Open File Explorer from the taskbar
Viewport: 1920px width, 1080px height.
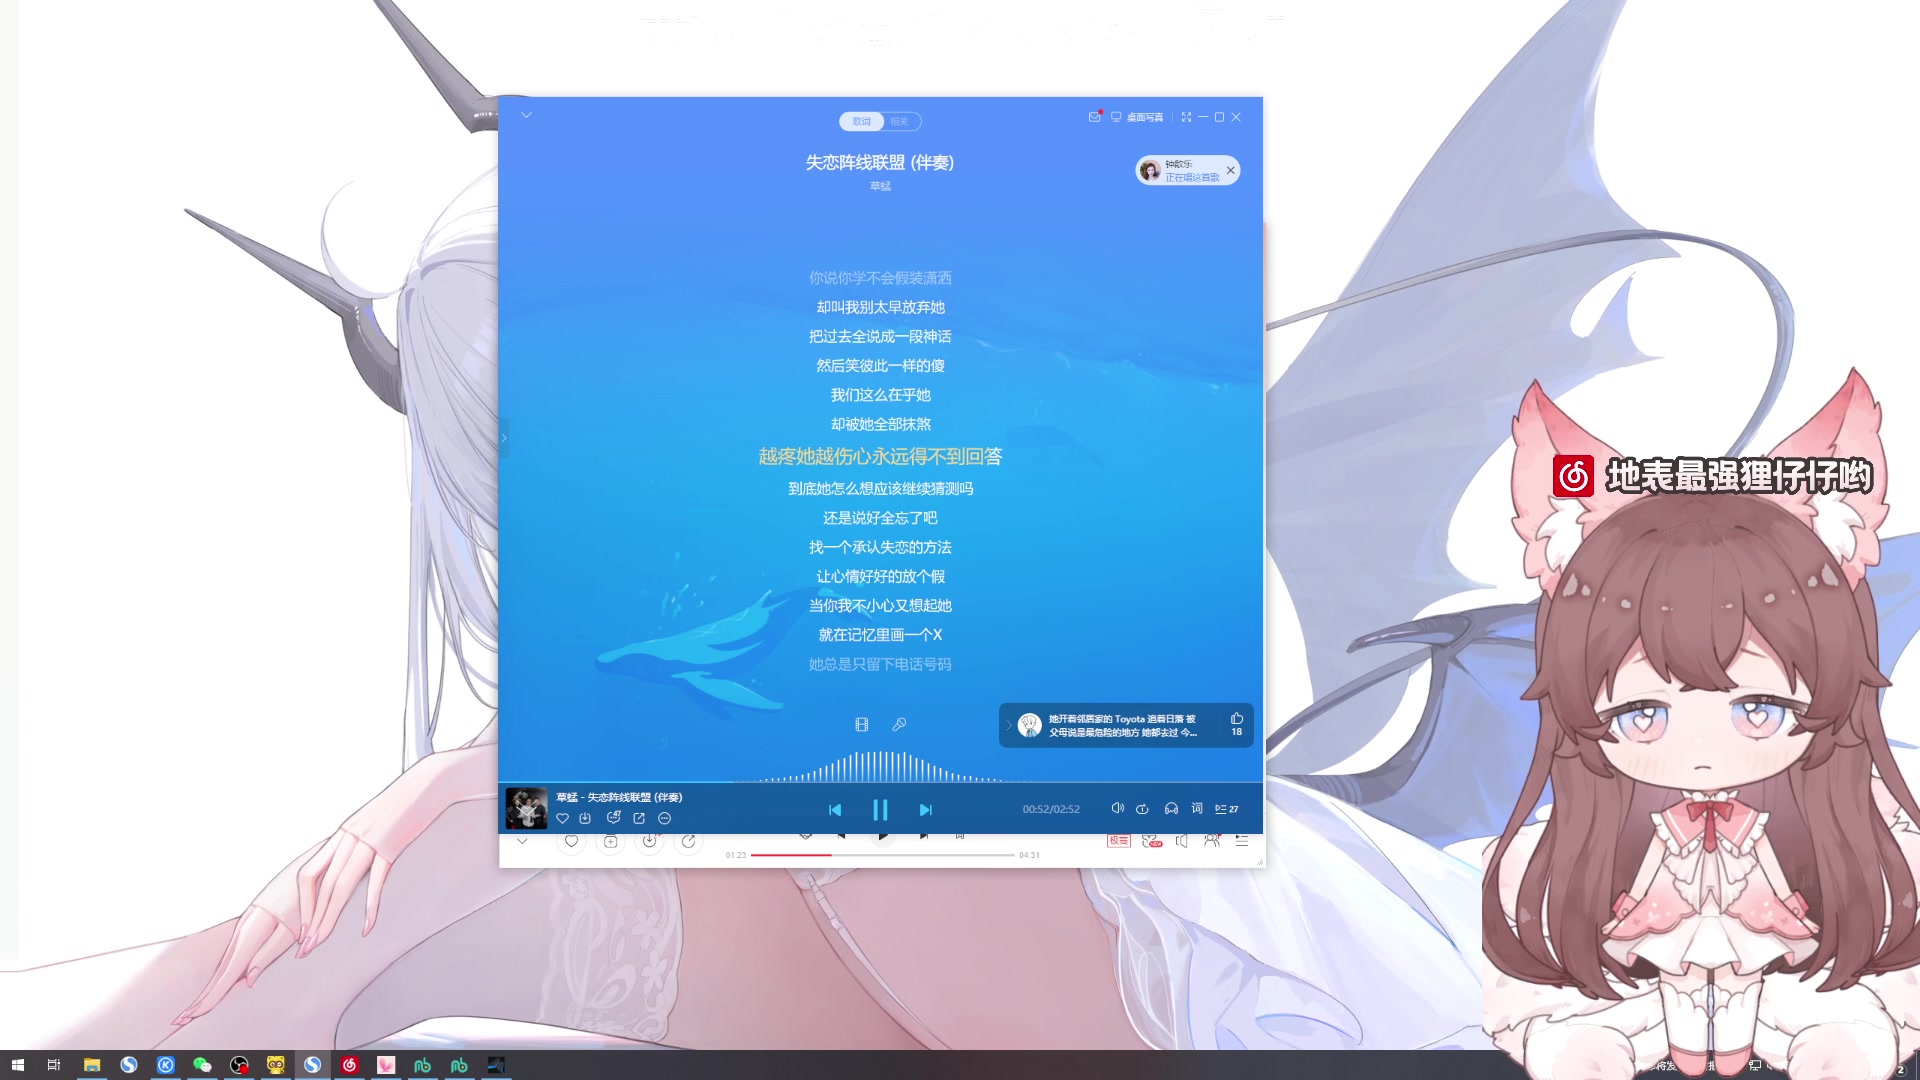(91, 1065)
